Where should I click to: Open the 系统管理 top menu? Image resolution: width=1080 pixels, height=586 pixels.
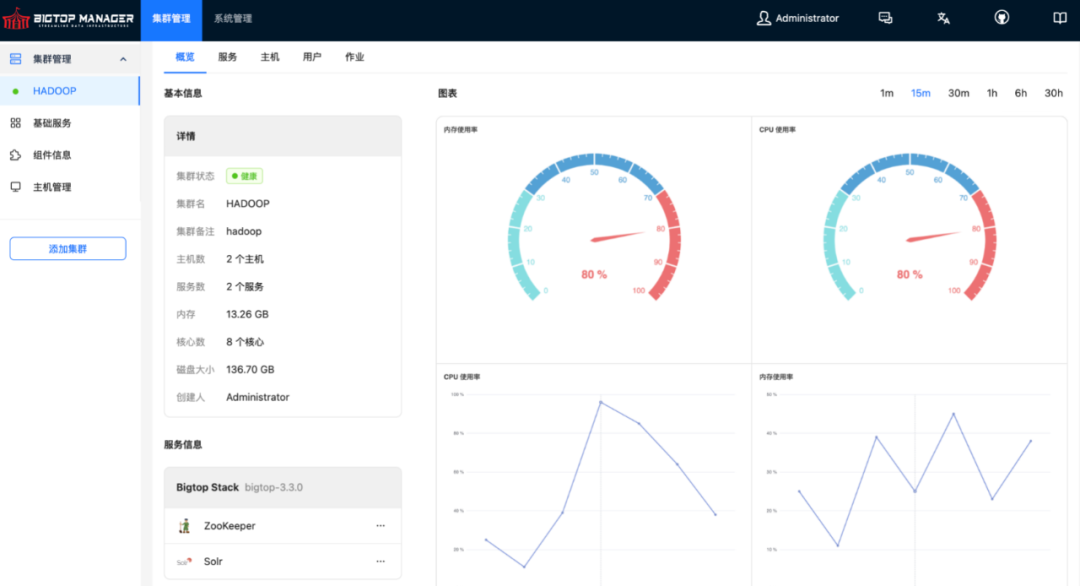[x=233, y=19]
